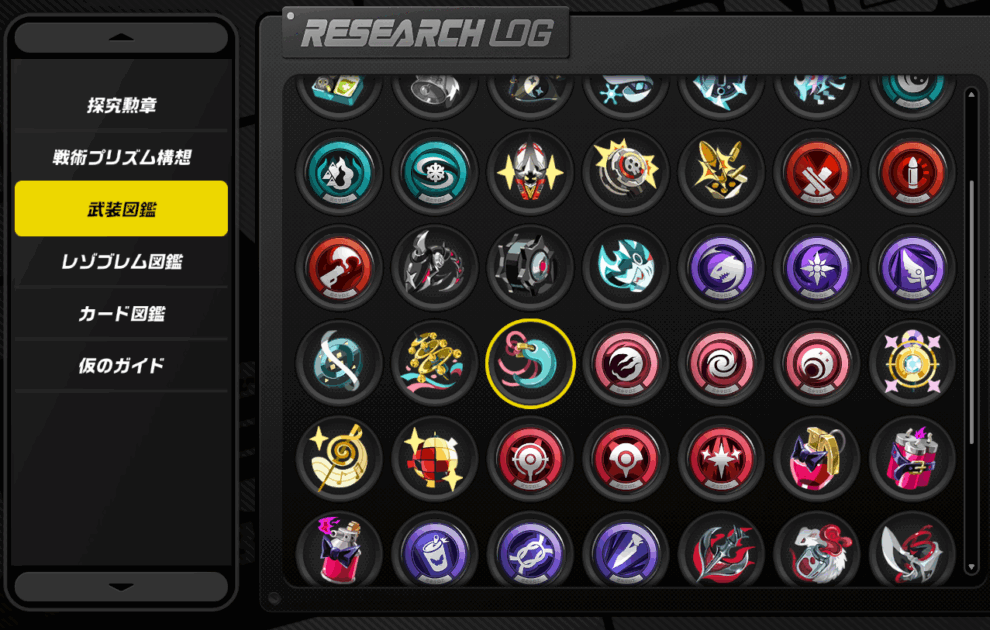The height and width of the screenshot is (630, 990).
Task: Open the pink grenade perfume bottle icon
Action: coord(816,459)
